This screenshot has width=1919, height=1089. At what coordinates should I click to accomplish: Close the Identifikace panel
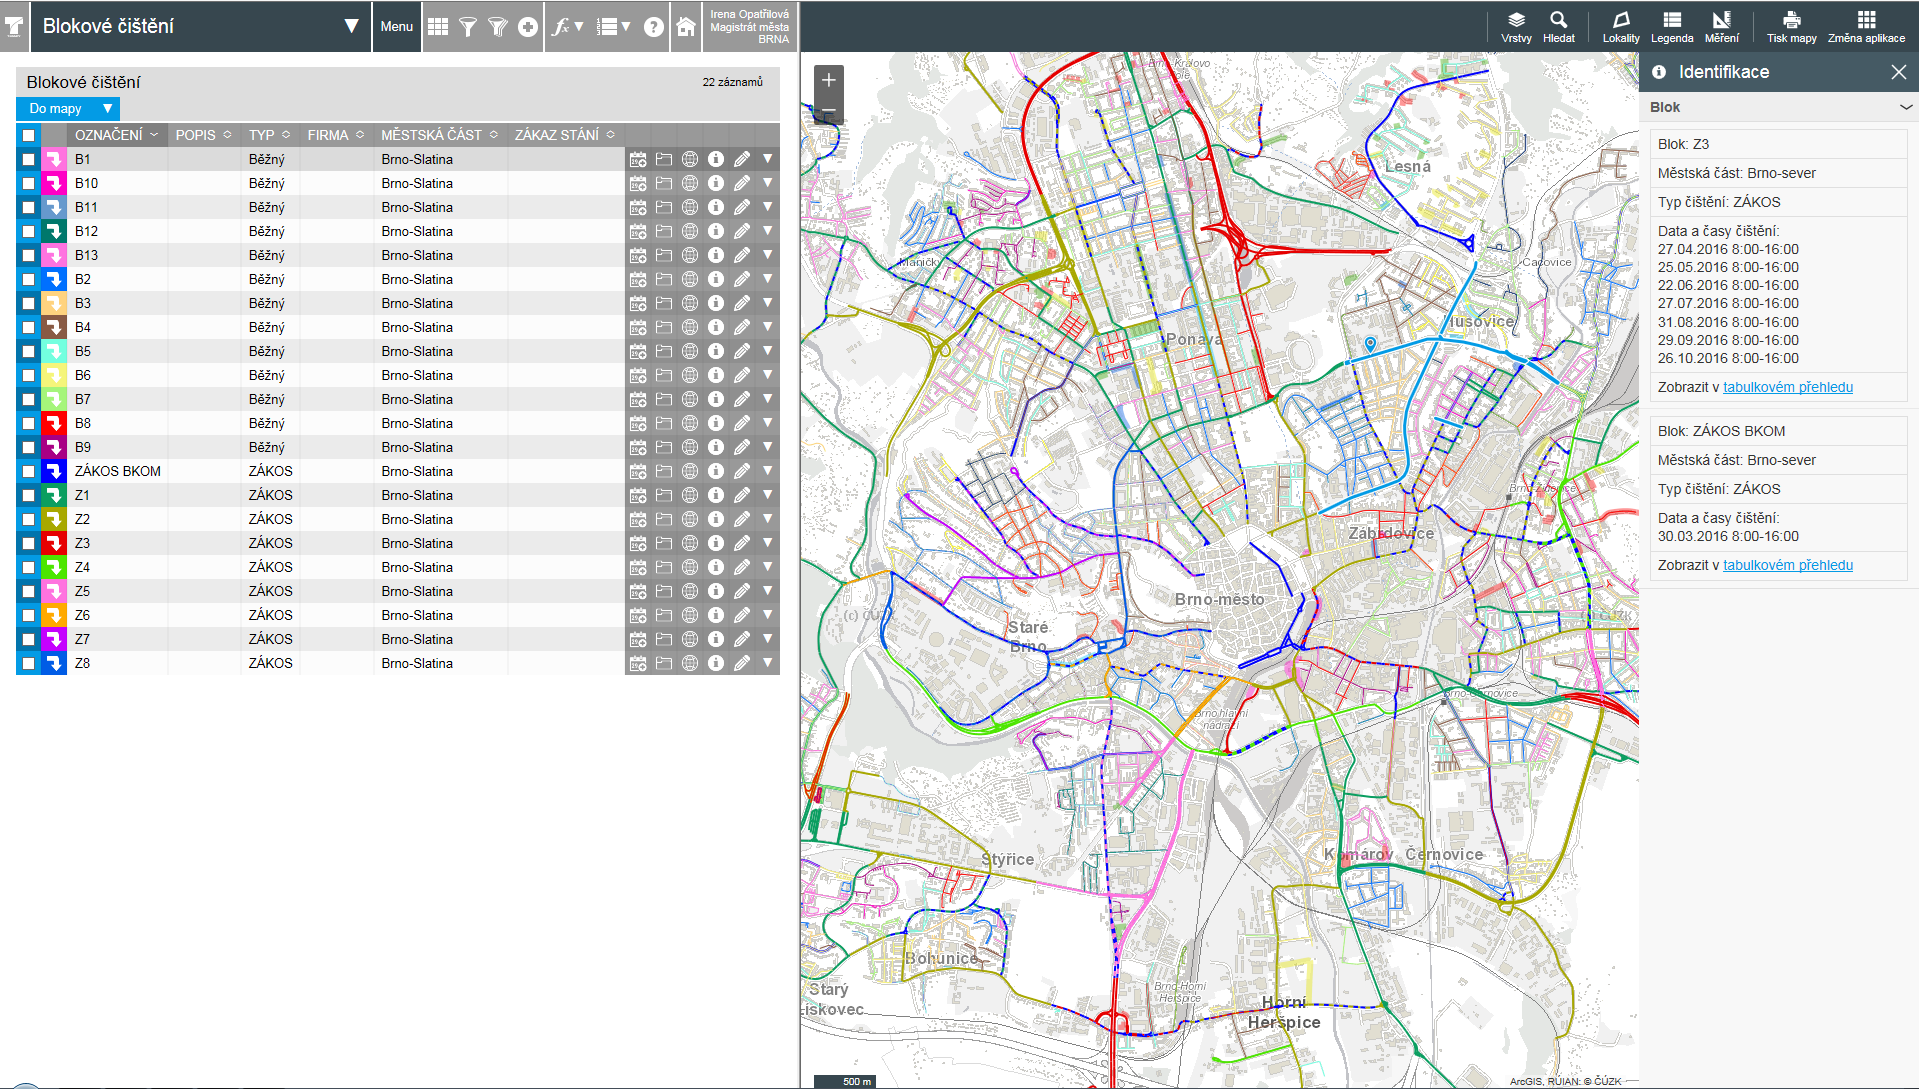coord(1898,72)
